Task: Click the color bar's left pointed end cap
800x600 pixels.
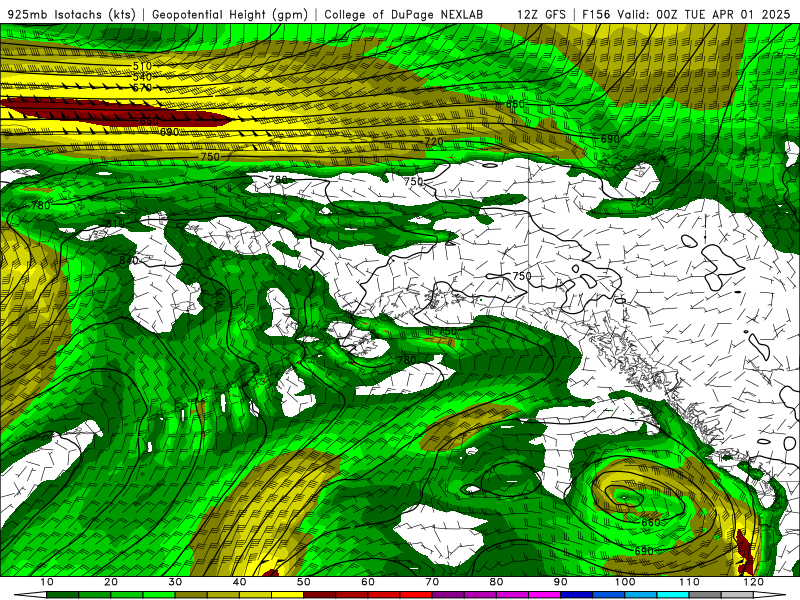Action: (30, 595)
